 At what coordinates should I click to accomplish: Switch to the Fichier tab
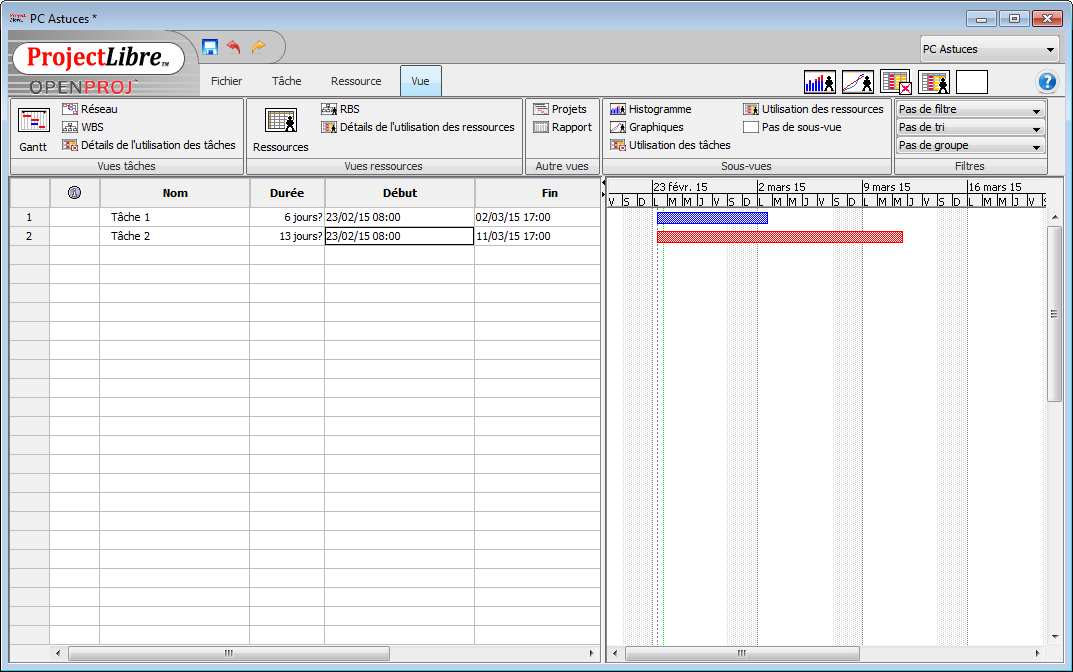coord(226,81)
